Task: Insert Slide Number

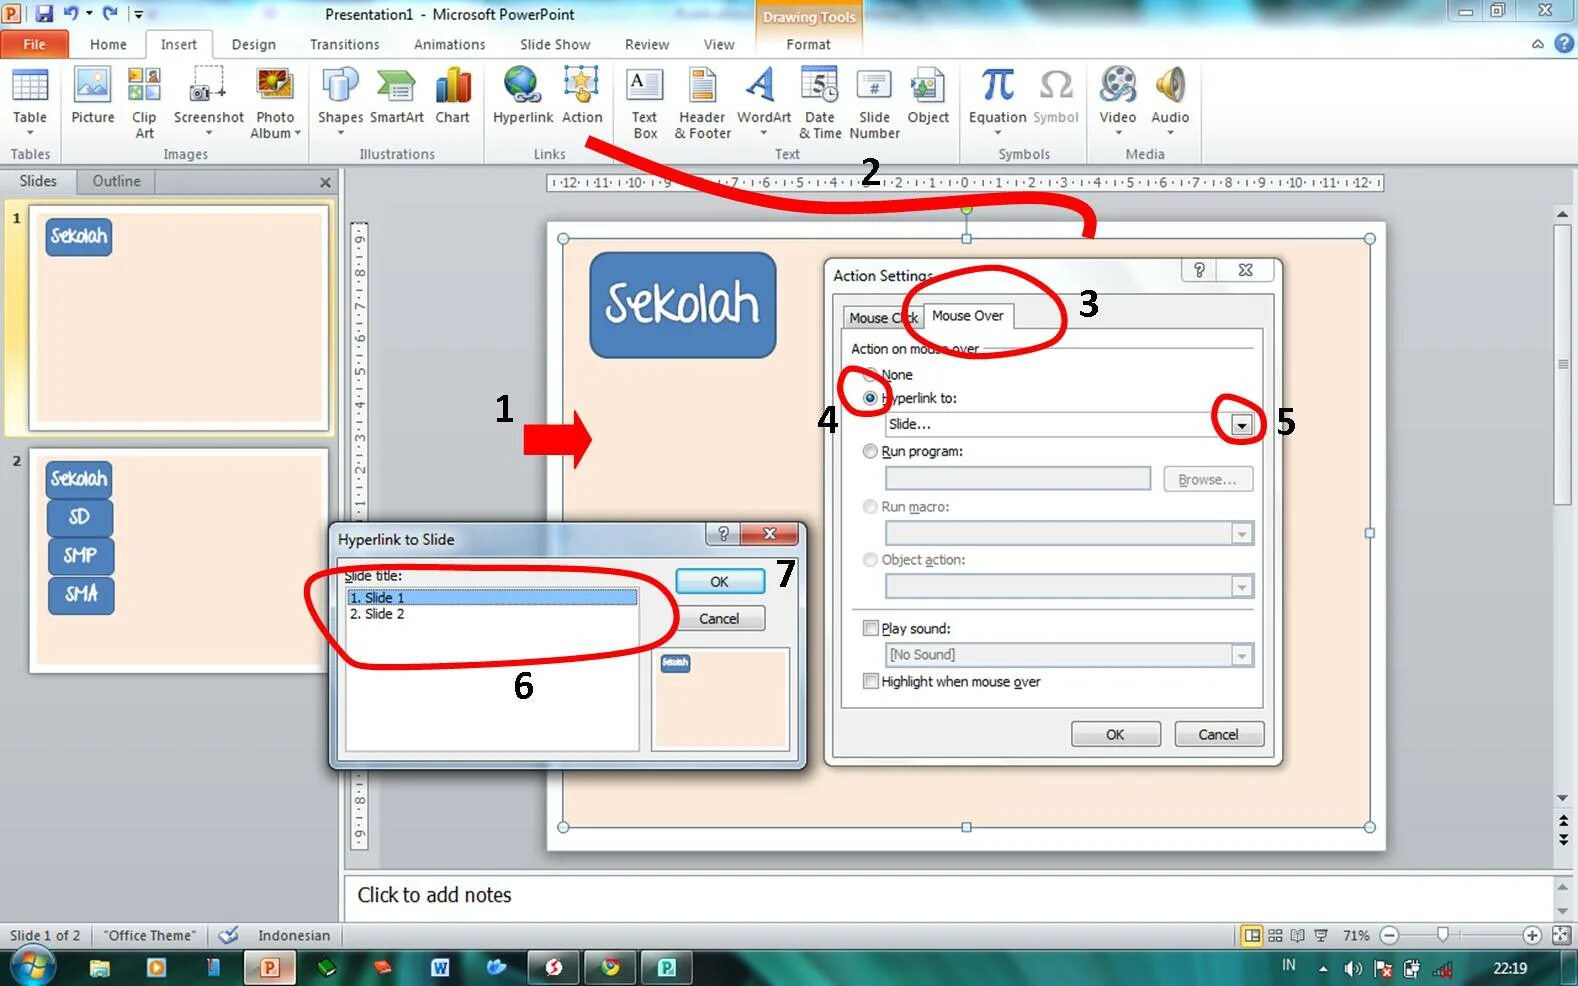Action: [x=874, y=102]
